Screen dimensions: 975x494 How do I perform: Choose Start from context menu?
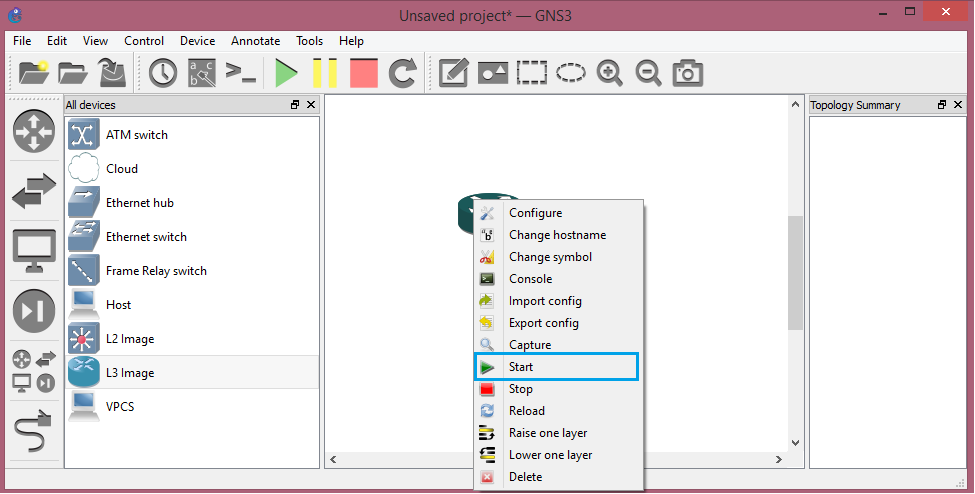click(557, 367)
